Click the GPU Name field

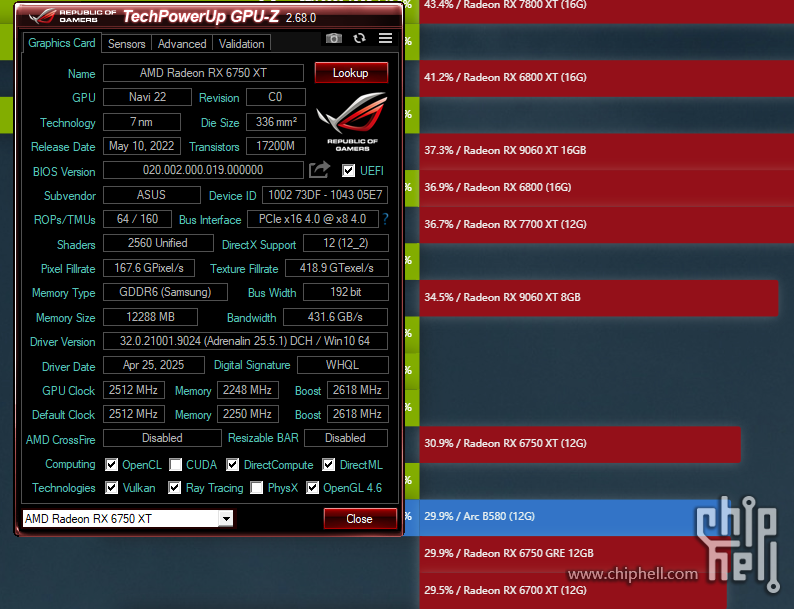[x=203, y=73]
